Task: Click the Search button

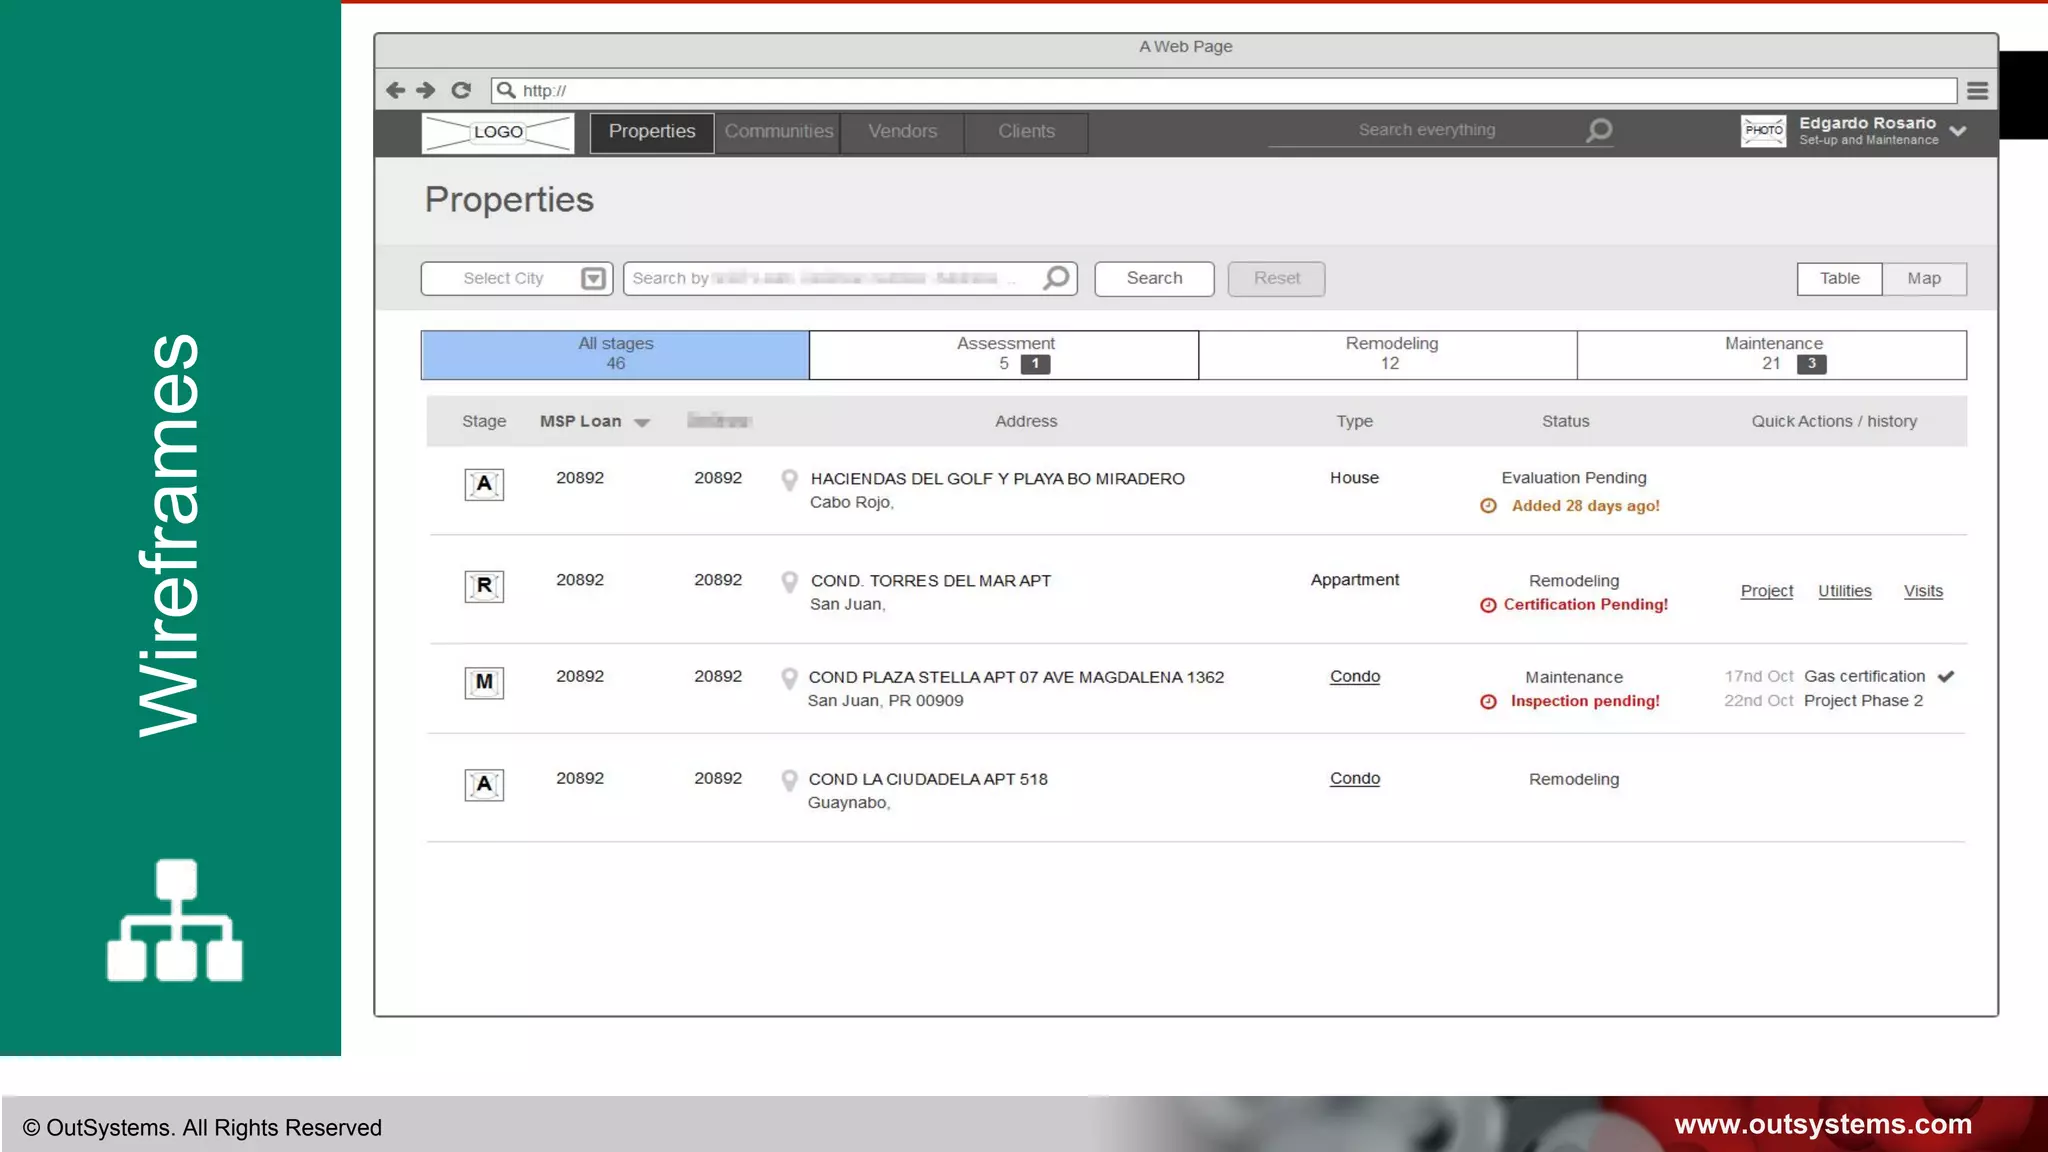Action: (x=1154, y=279)
